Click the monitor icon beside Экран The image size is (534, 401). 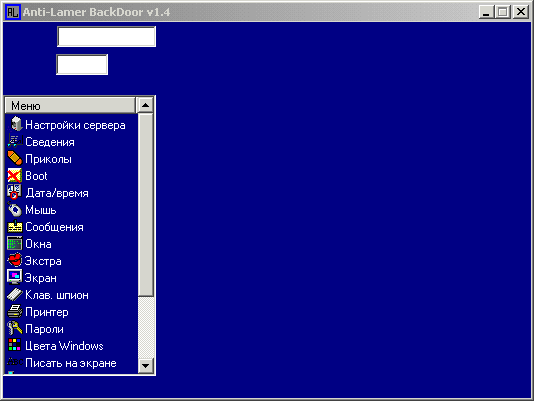pos(15,277)
